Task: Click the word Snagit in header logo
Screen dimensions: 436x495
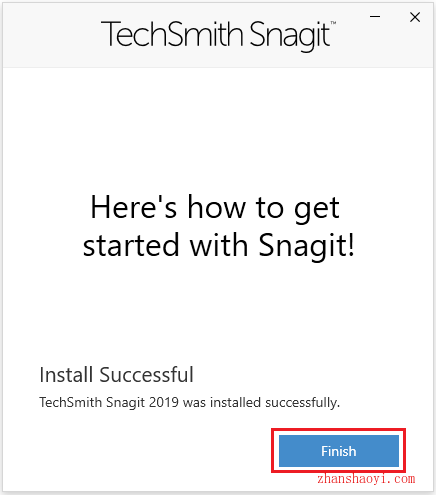Action: (290, 36)
